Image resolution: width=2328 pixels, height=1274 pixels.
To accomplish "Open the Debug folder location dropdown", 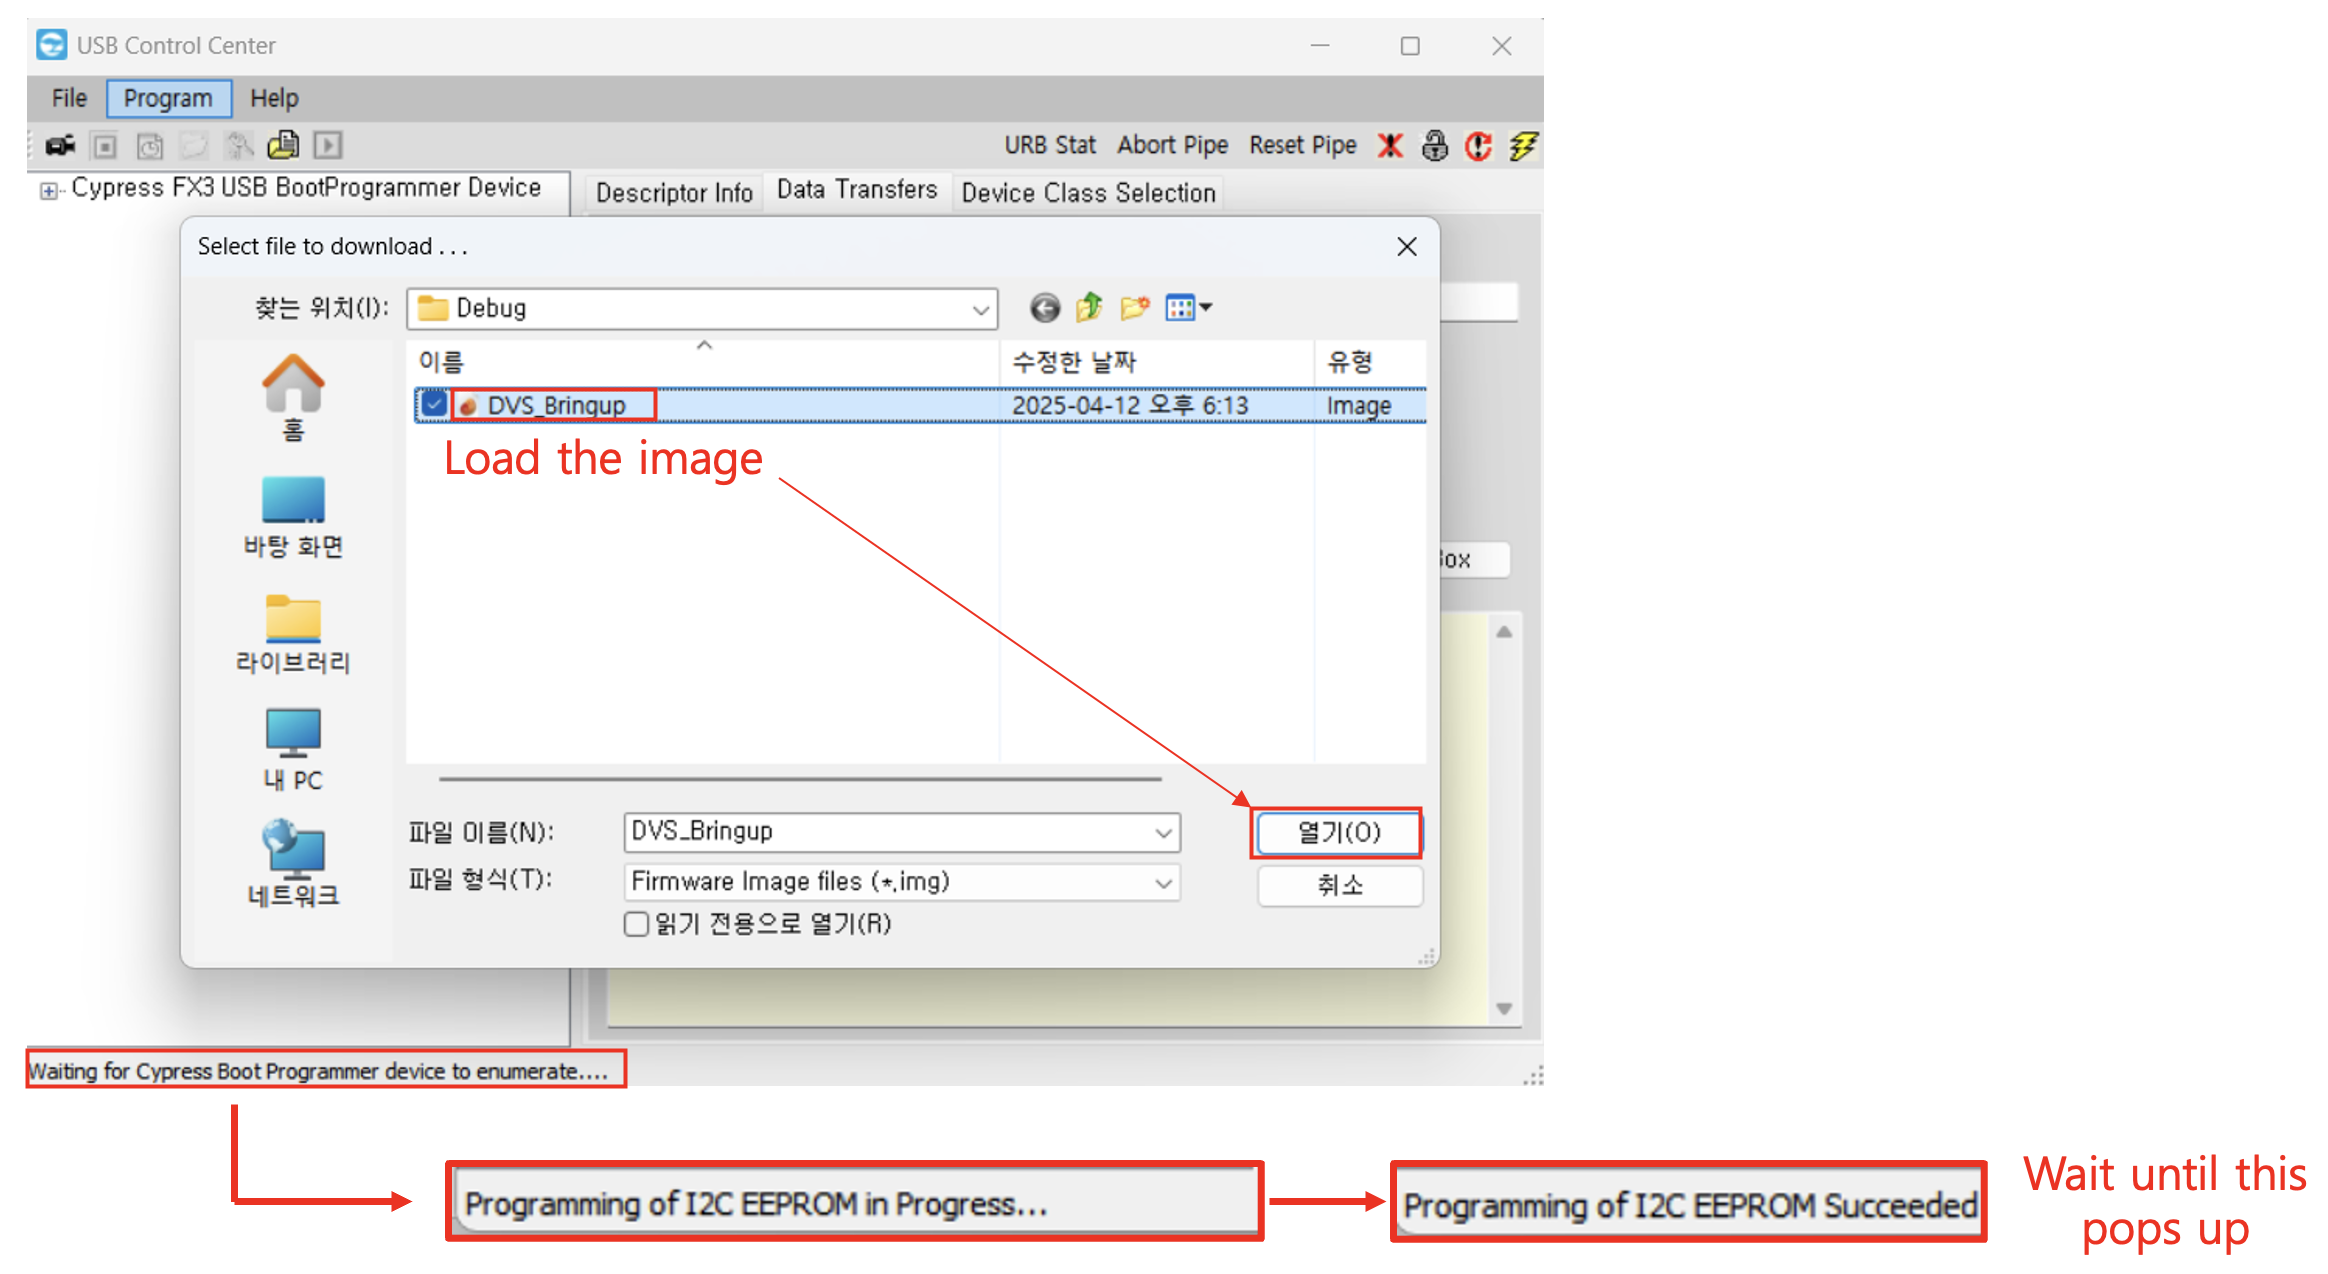I will click(981, 309).
